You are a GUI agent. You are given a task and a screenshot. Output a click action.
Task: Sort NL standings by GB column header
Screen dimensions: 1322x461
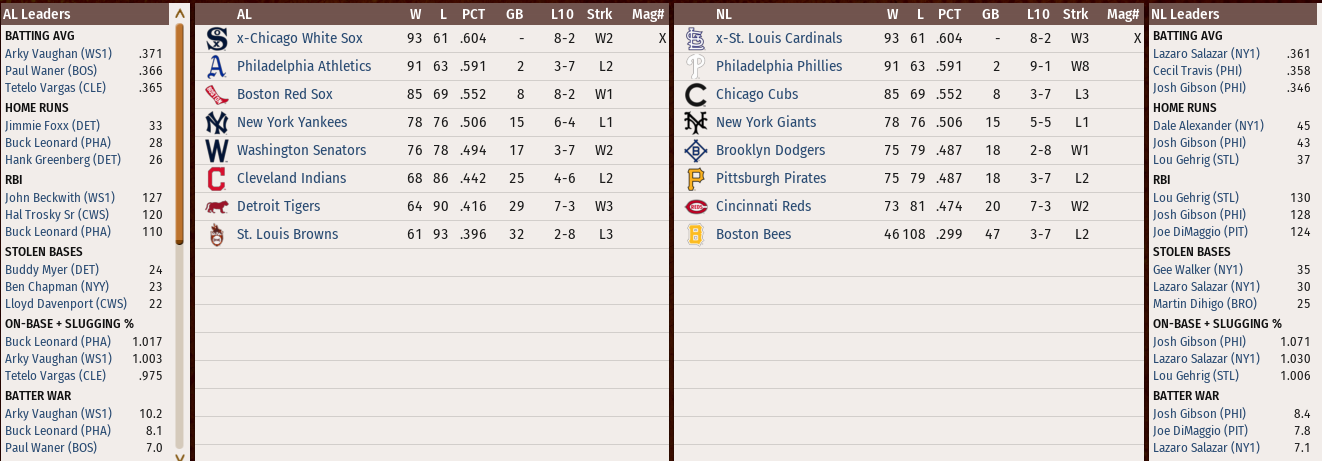(990, 15)
